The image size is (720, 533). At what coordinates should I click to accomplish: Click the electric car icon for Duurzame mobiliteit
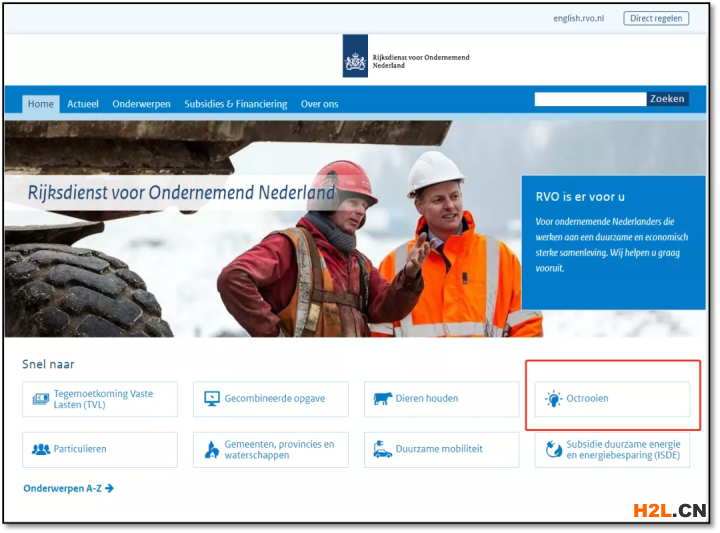[382, 449]
